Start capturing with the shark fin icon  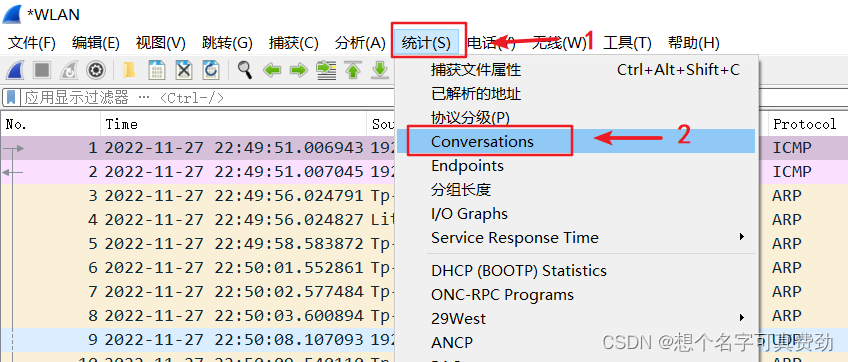pyautogui.click(x=16, y=70)
